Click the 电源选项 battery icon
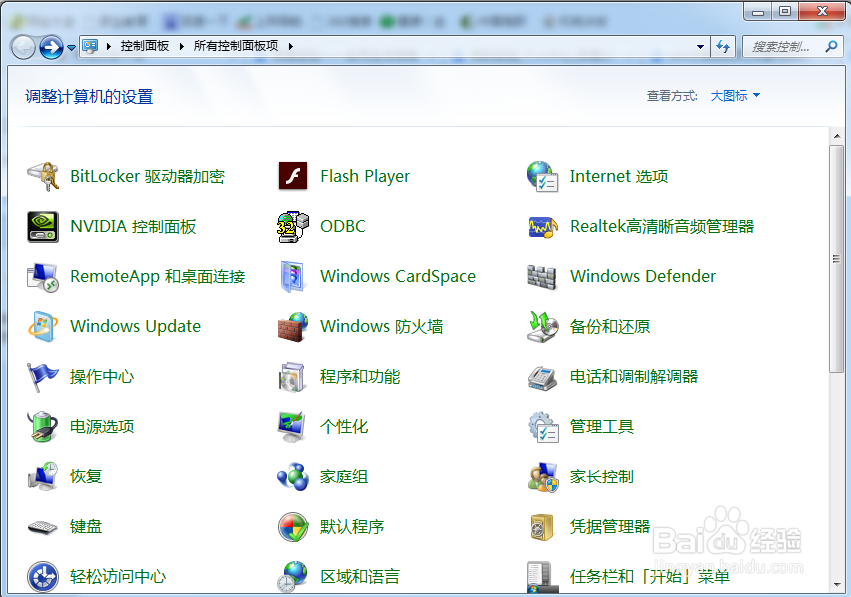The image size is (851, 597). (43, 427)
